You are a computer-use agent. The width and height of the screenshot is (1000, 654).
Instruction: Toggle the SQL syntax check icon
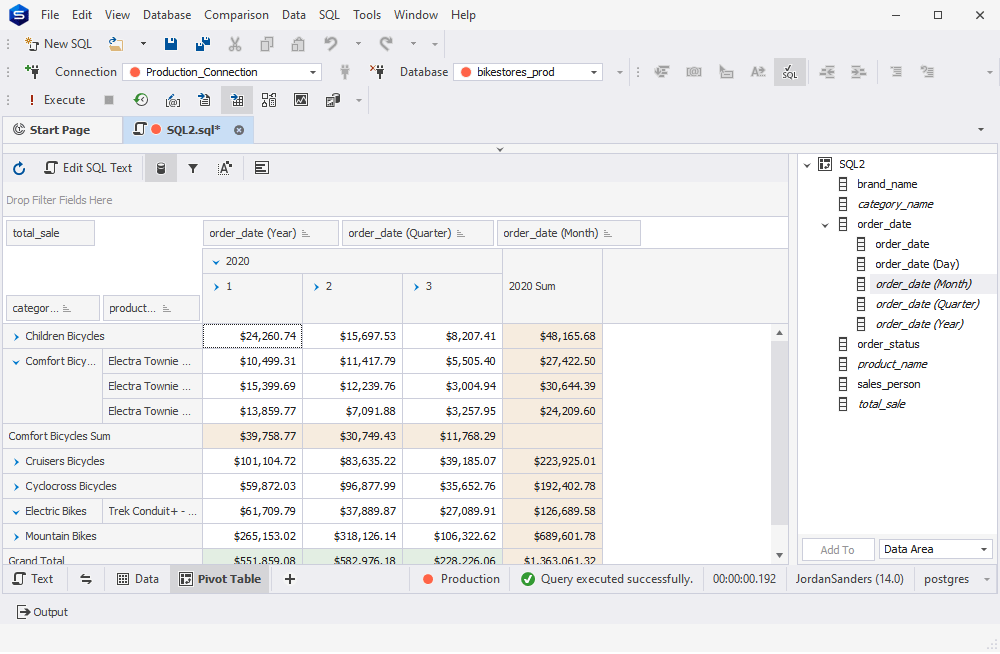click(x=789, y=72)
